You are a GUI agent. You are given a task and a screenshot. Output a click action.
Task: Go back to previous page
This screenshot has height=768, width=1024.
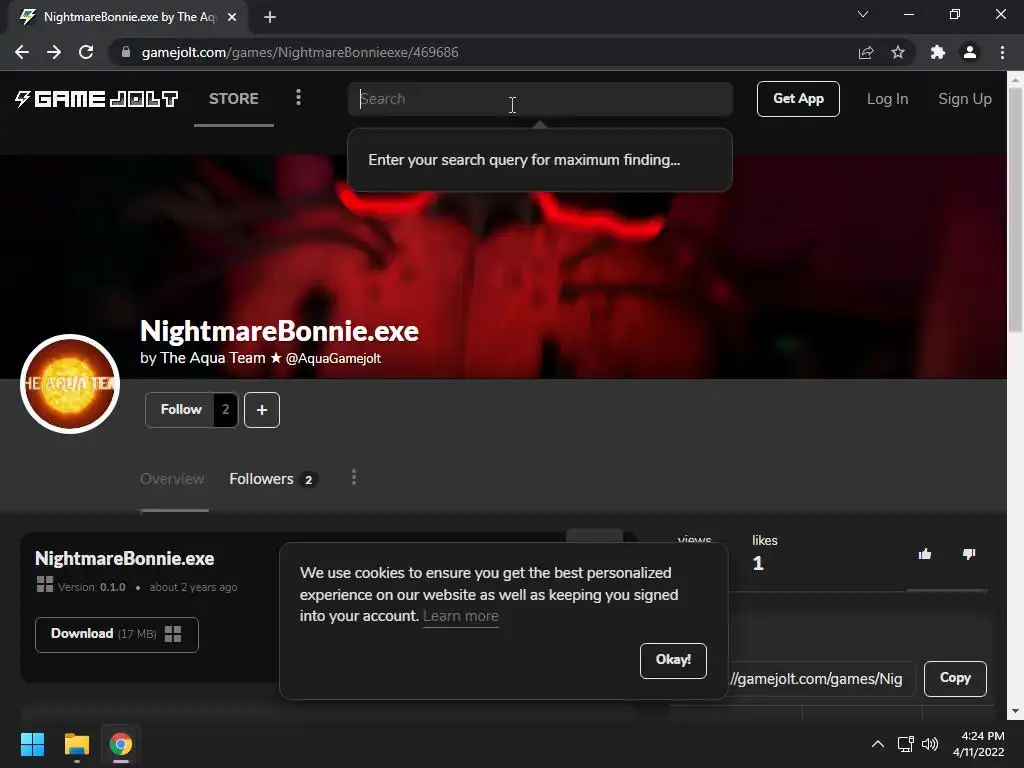(x=22, y=52)
